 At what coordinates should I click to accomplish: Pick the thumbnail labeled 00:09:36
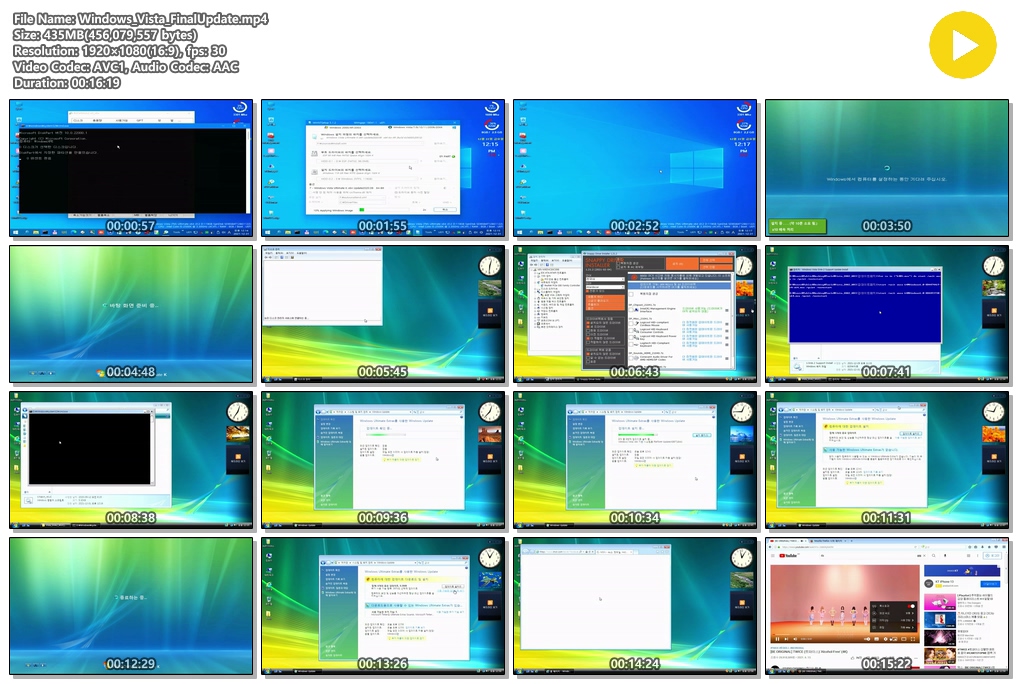383,460
